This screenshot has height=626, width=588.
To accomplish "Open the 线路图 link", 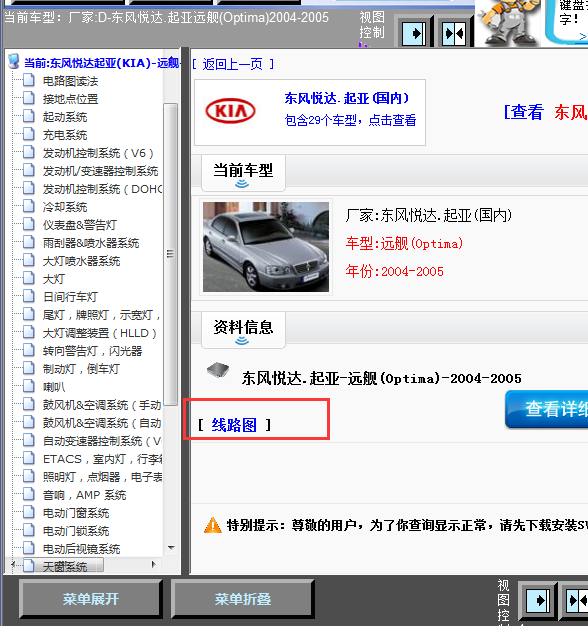I will click(x=234, y=425).
